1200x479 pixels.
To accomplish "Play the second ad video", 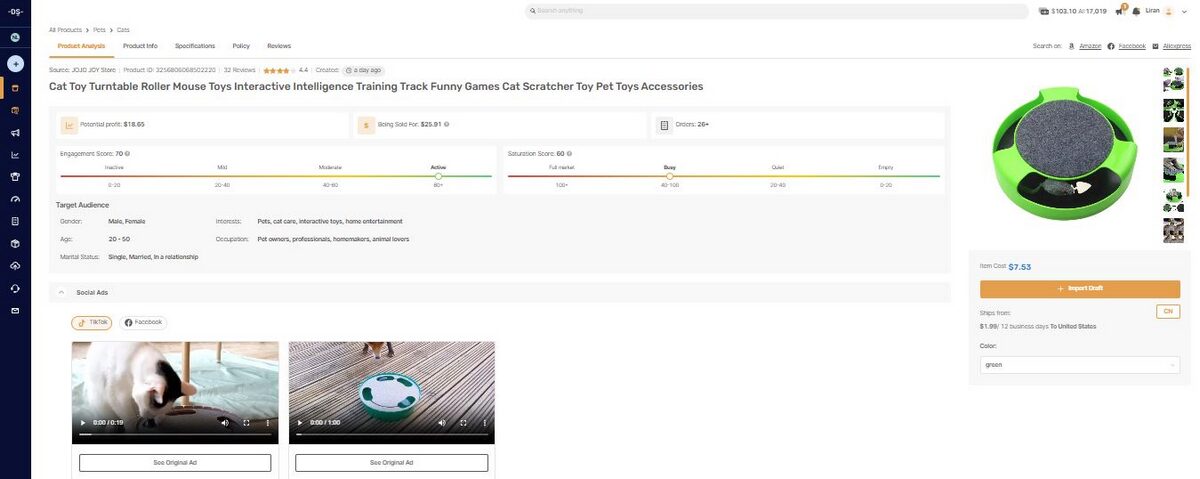I will tap(300, 423).
